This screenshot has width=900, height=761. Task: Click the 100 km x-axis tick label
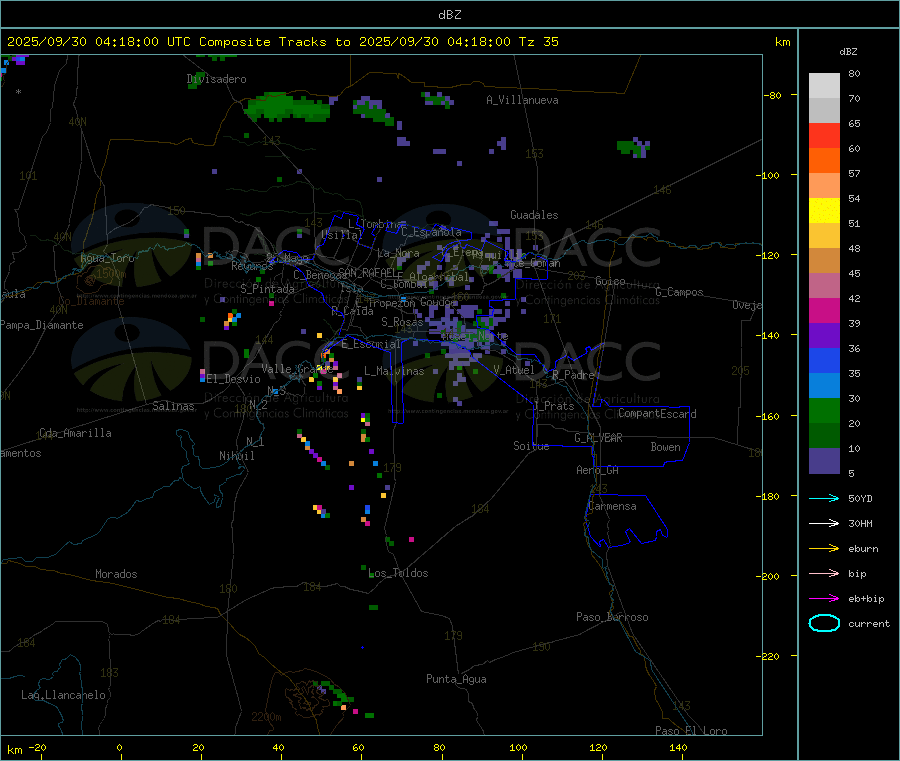518,747
